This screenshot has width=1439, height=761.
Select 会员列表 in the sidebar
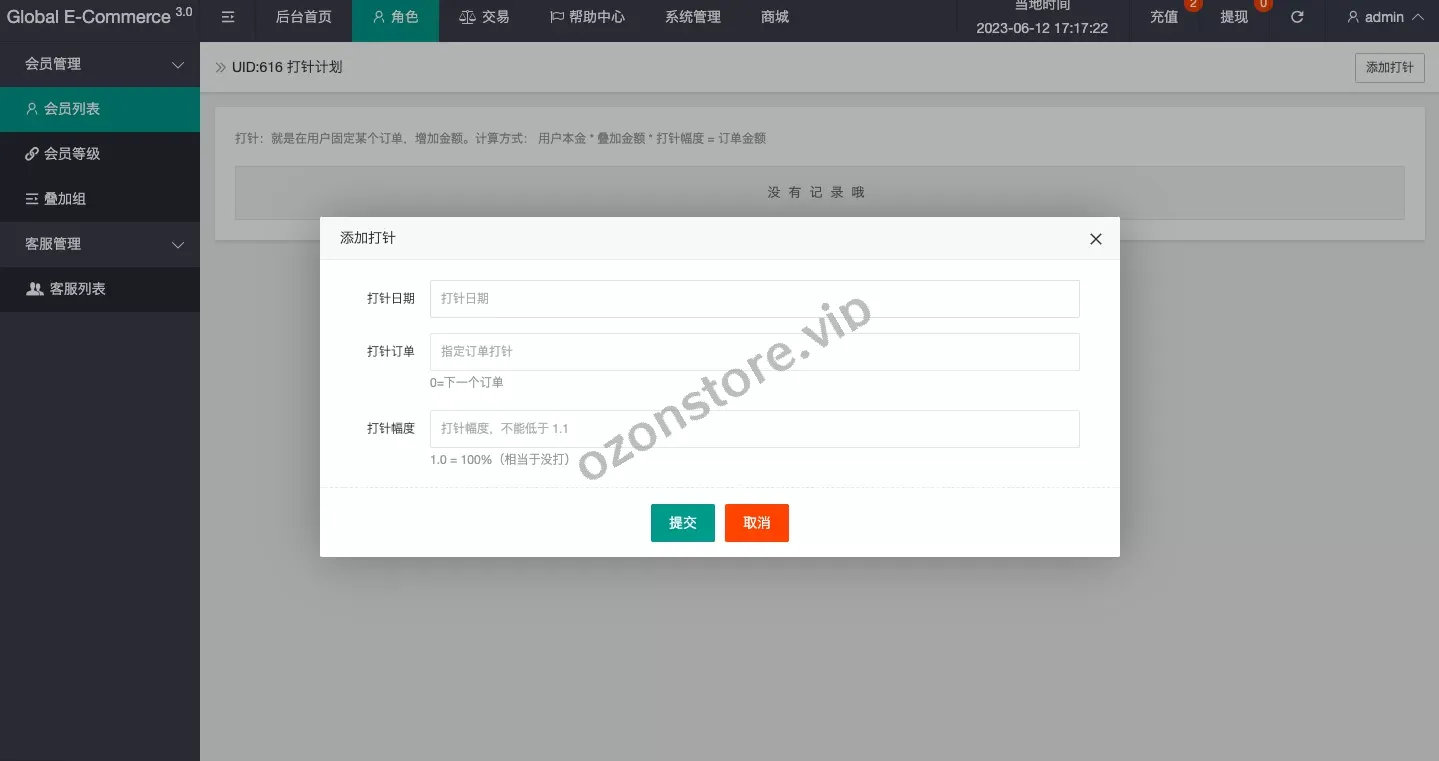pyautogui.click(x=72, y=109)
